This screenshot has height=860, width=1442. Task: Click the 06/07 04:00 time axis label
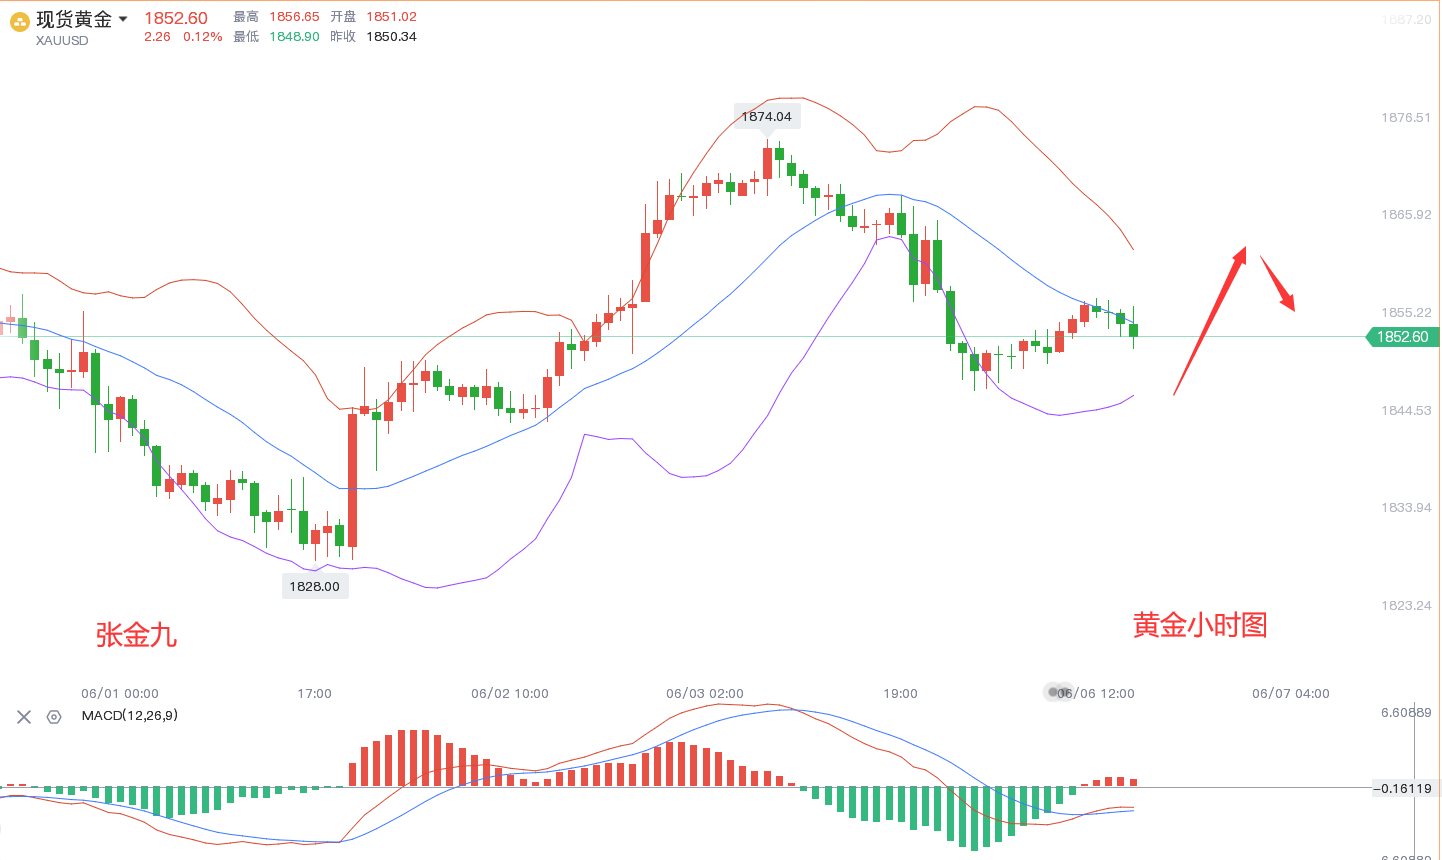coord(1291,694)
